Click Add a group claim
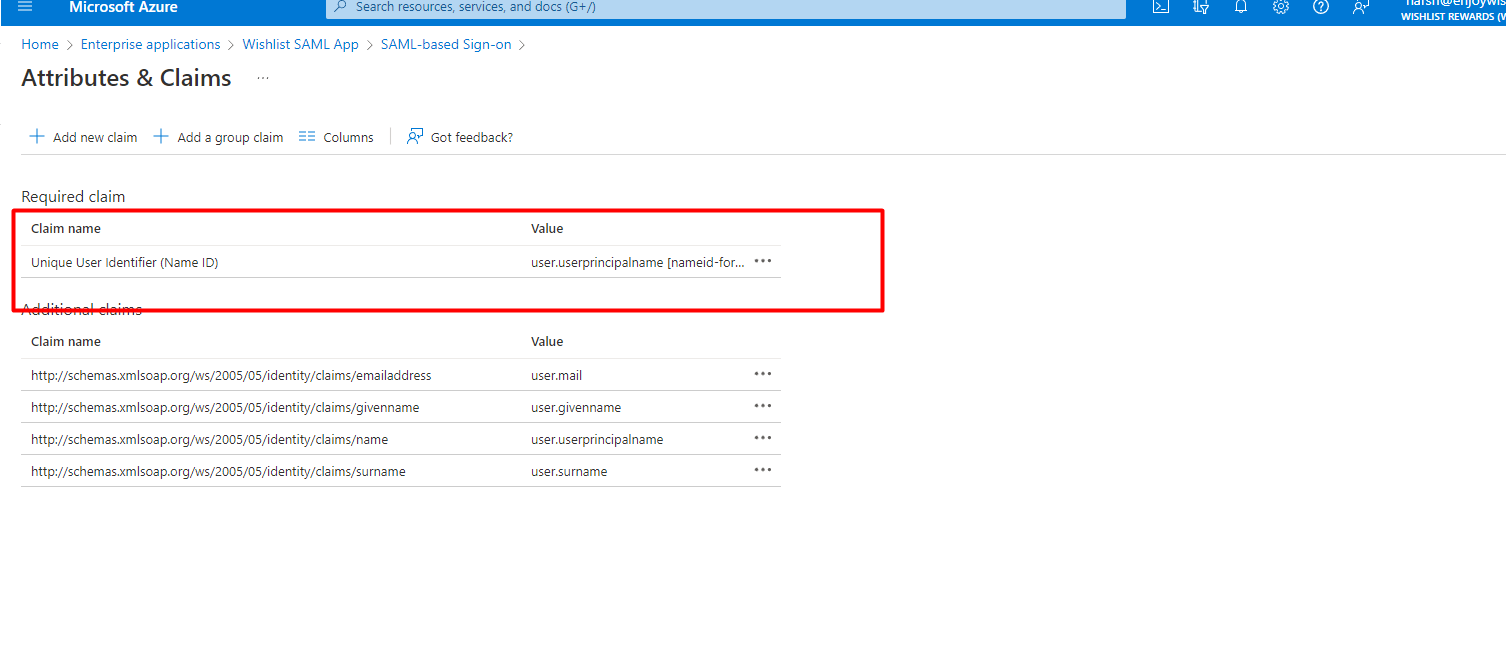 tap(218, 137)
